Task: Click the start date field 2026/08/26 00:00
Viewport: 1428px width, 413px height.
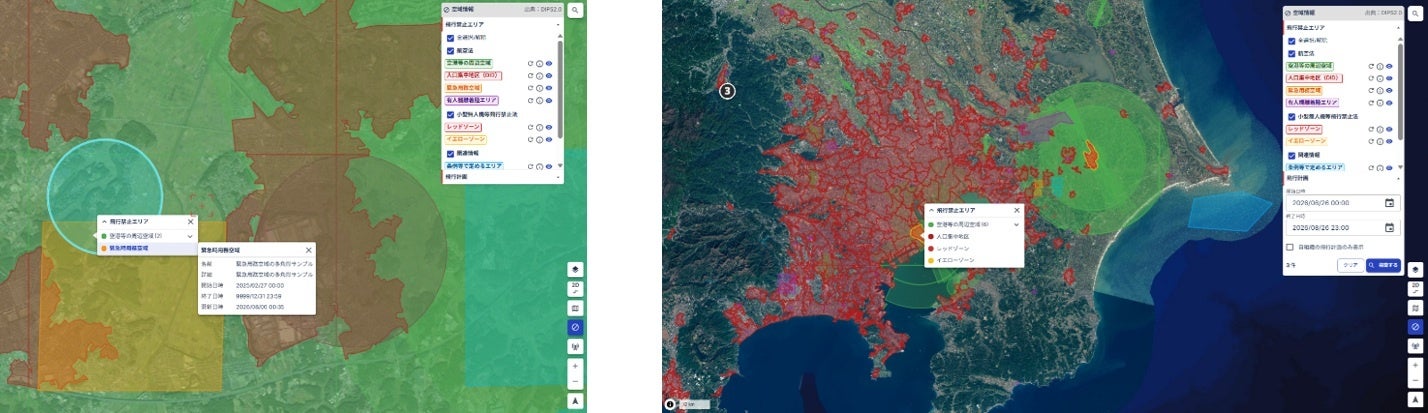Action: click(x=1341, y=203)
